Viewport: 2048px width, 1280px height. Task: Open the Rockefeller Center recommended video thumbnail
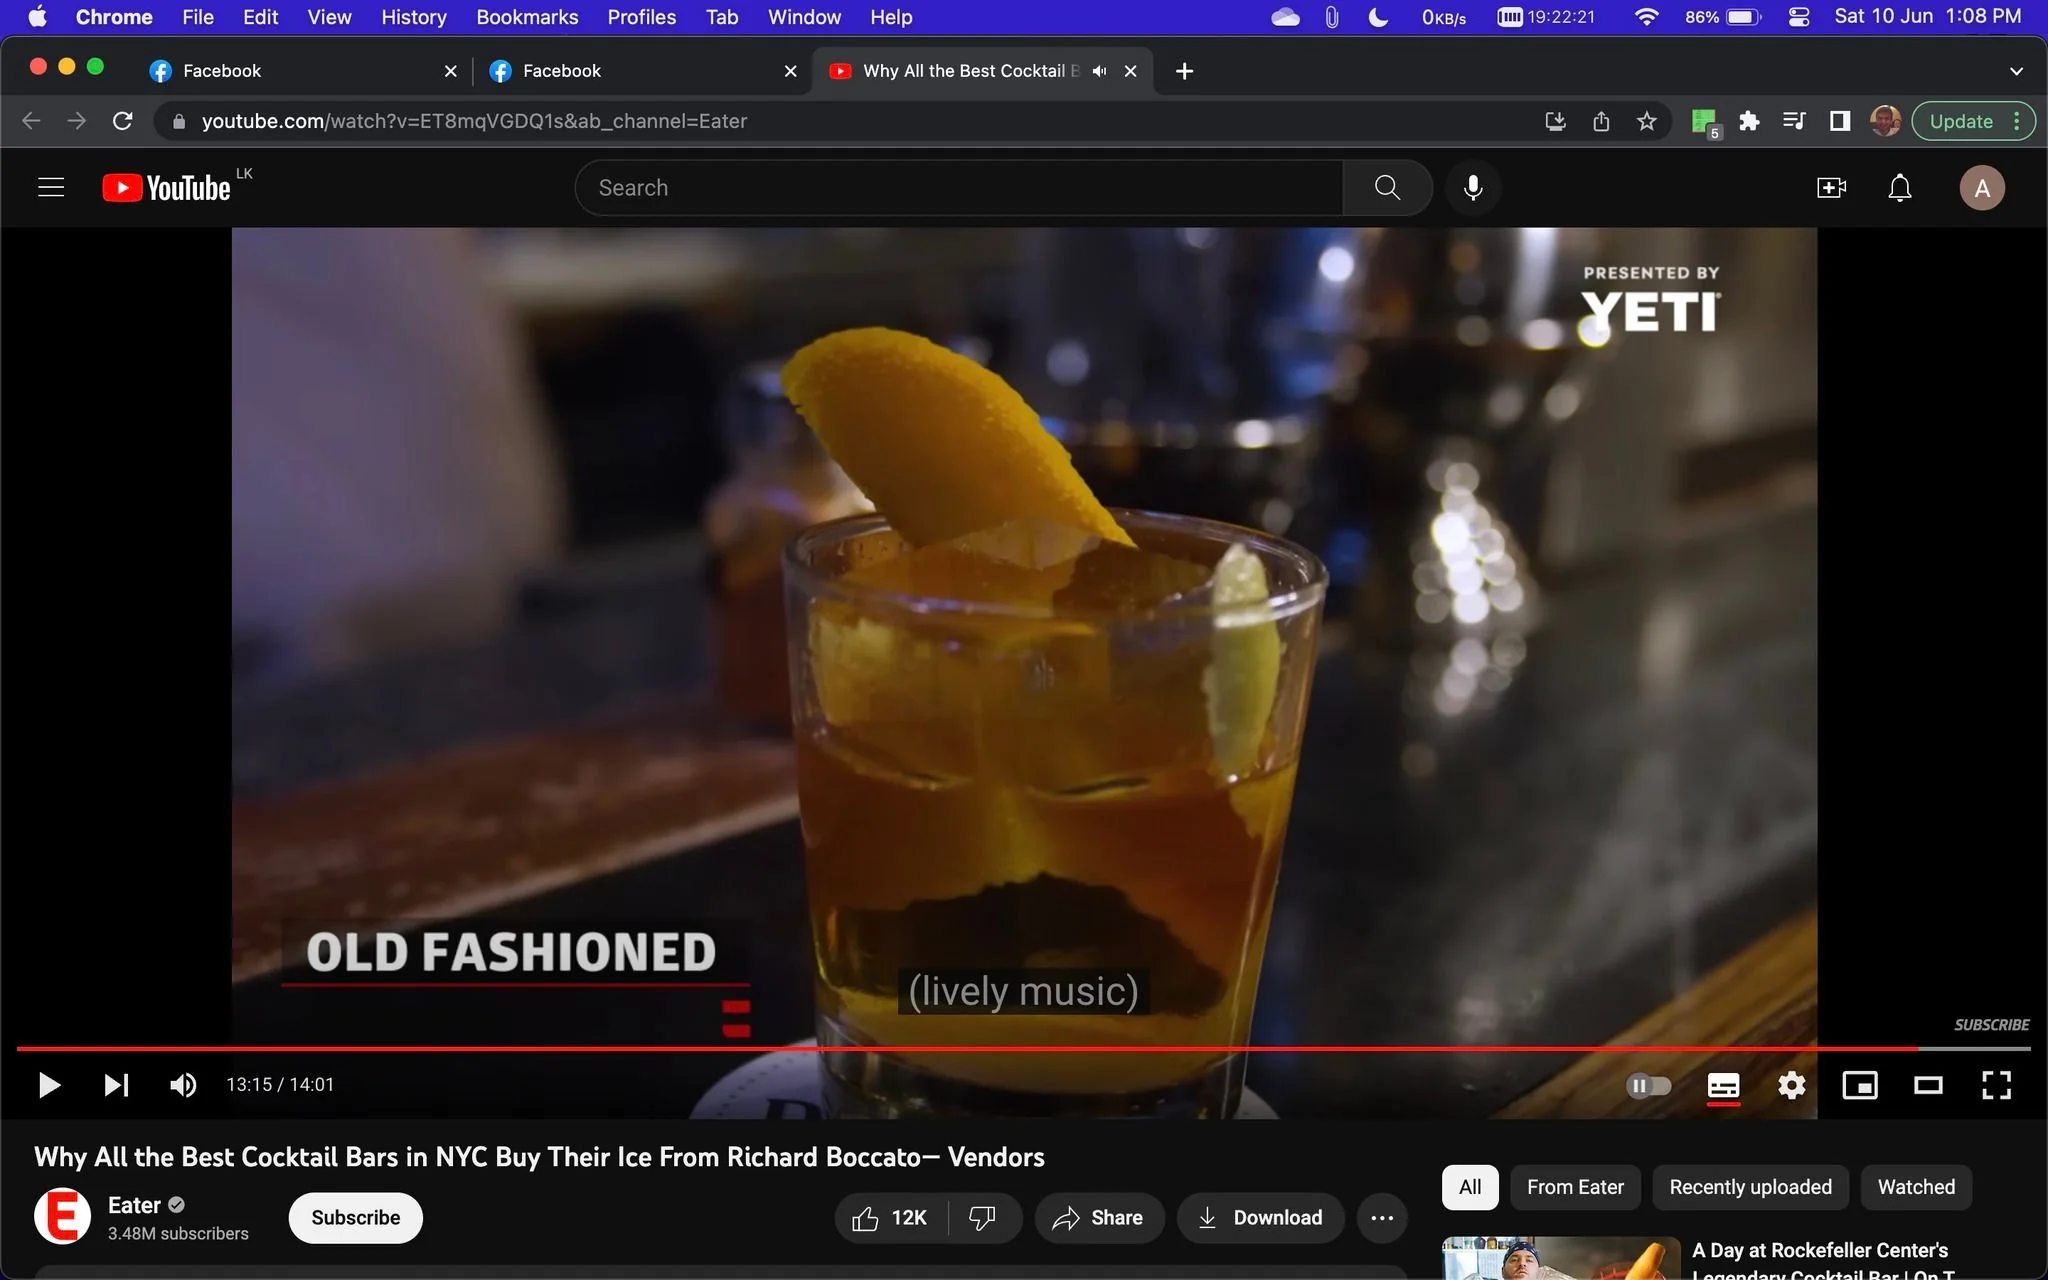(x=1561, y=1258)
